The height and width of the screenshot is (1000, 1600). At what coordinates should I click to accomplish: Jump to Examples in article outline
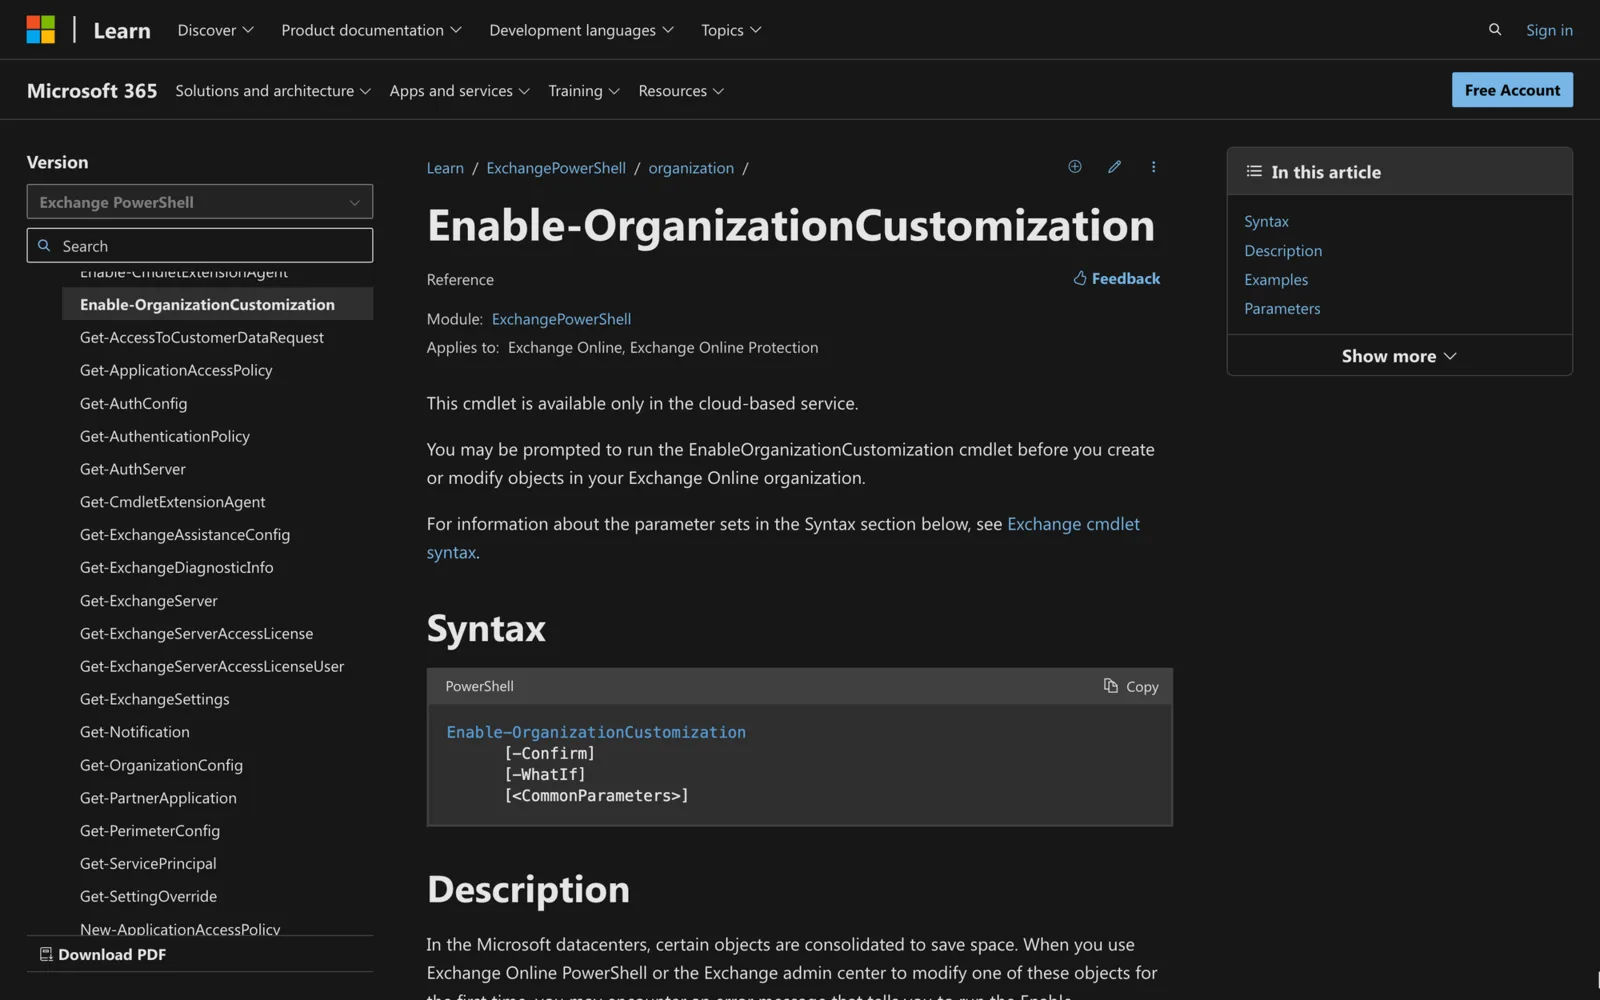tap(1276, 280)
